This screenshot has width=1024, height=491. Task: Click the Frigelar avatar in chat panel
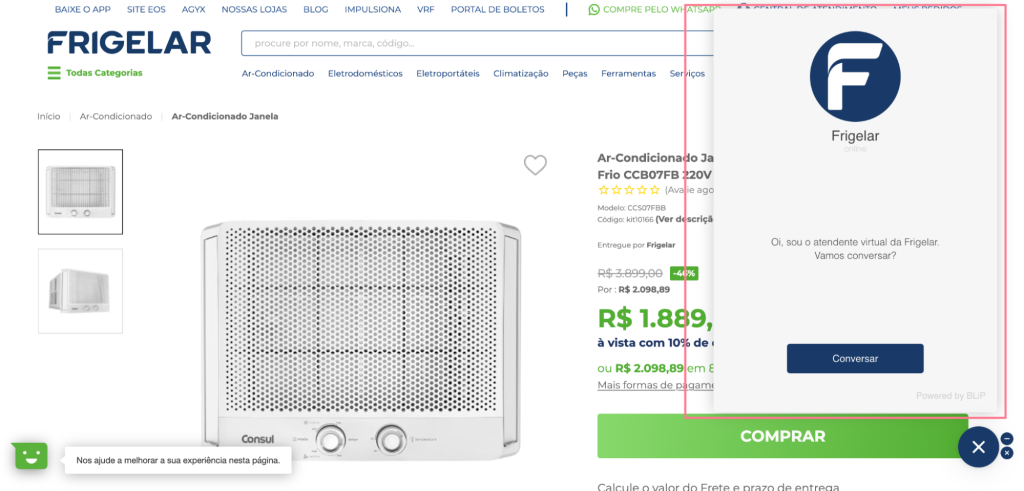coord(855,77)
